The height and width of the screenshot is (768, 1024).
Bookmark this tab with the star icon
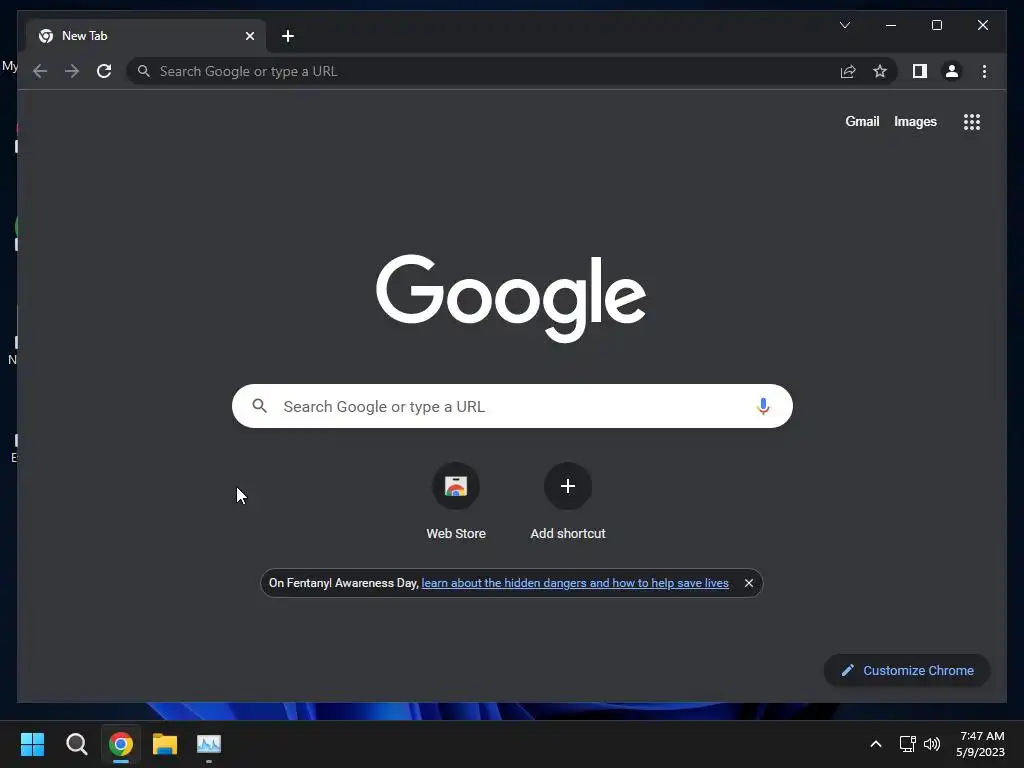(x=880, y=71)
